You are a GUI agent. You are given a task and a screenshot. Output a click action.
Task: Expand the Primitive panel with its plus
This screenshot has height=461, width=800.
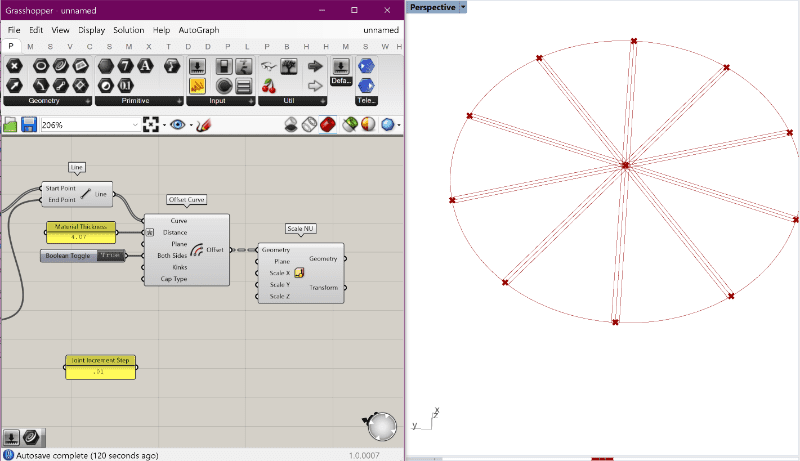pyautogui.click(x=179, y=101)
